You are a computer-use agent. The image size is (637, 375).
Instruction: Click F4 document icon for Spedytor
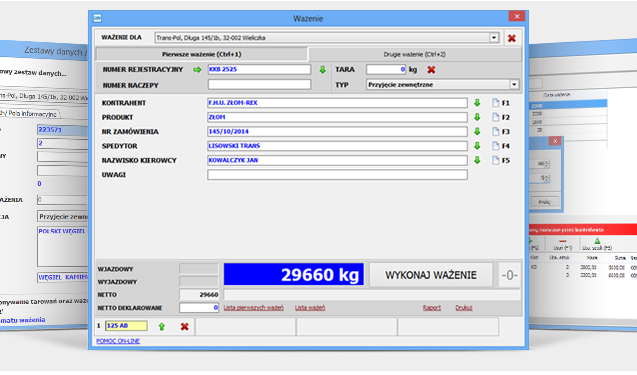496,146
